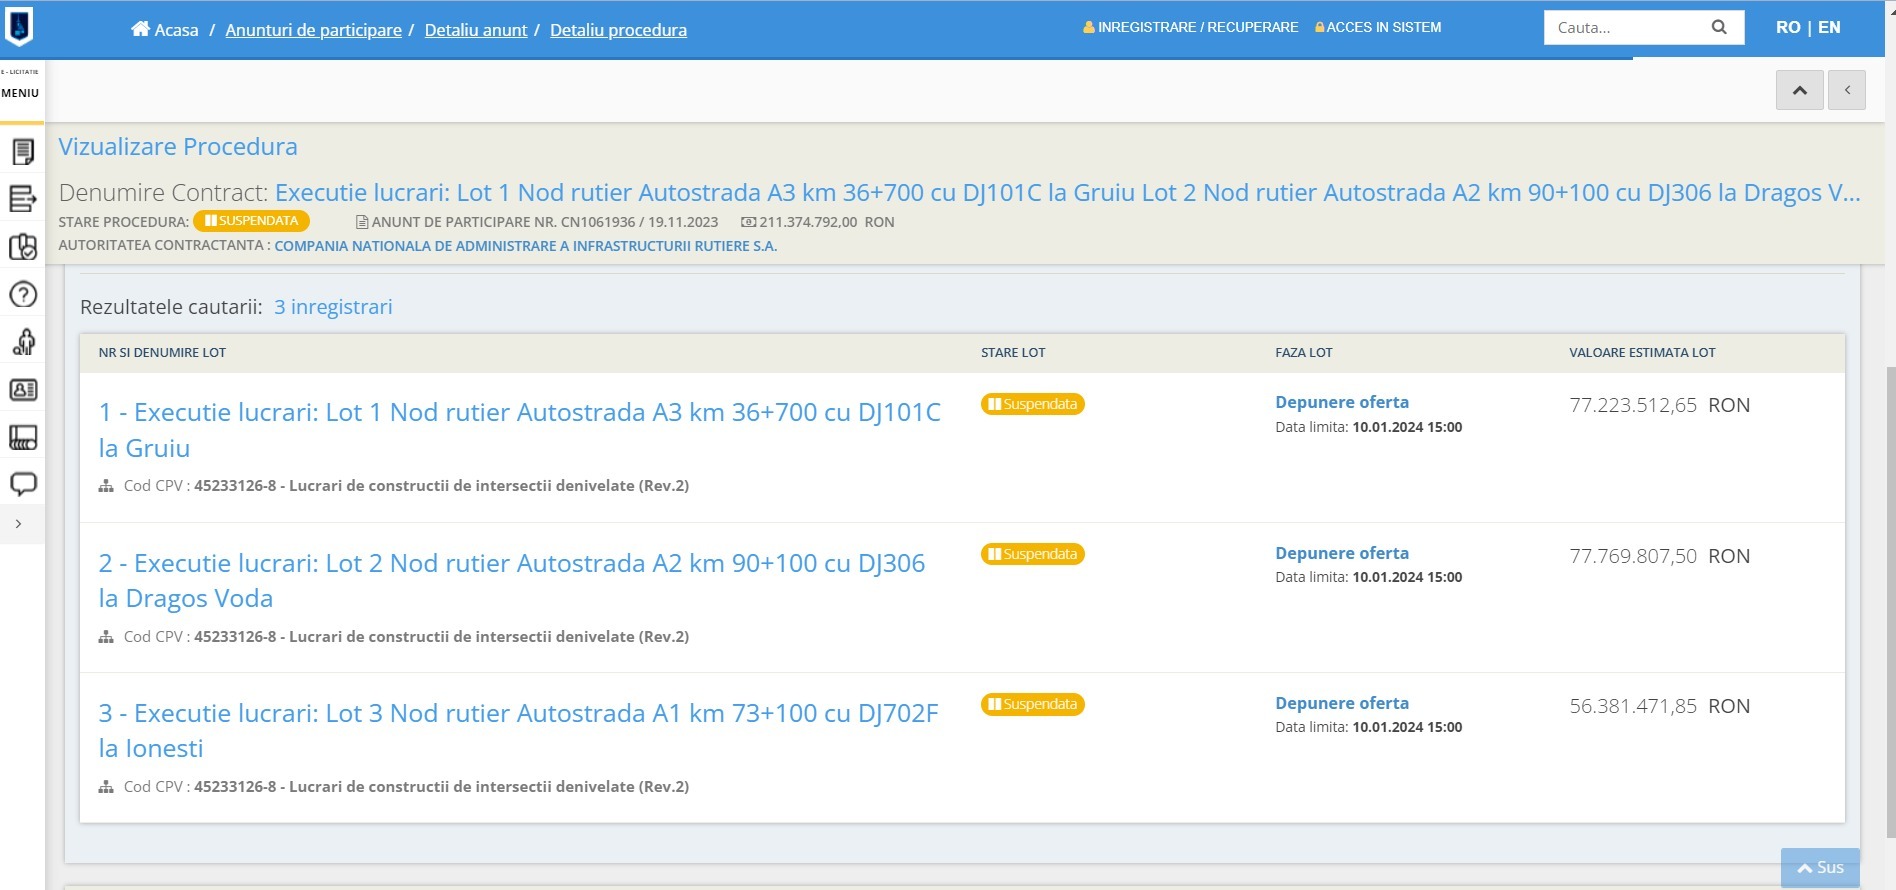1896x890 pixels.
Task: Collapse header with the up chevron button
Action: (x=1800, y=90)
